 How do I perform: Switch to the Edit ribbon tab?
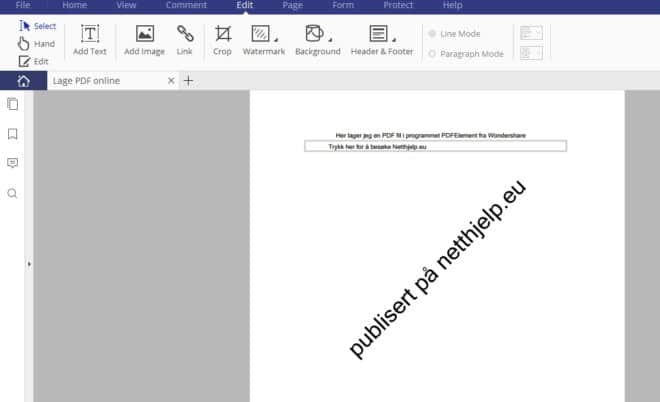245,5
